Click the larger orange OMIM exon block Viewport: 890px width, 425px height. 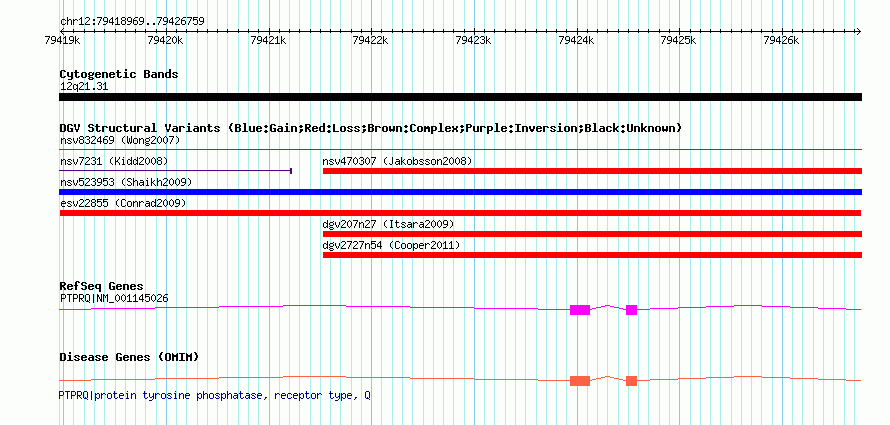[x=580, y=381]
